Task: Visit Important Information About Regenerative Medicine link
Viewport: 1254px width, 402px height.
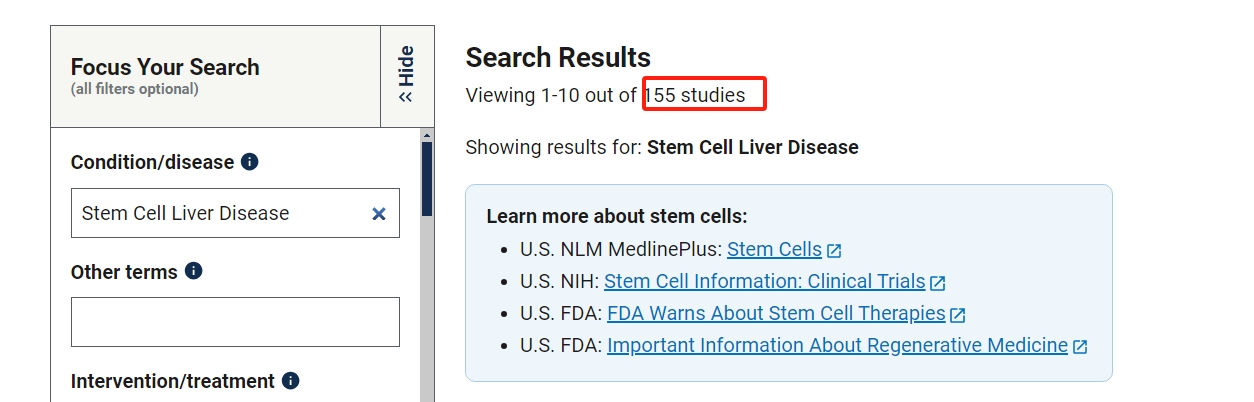Action: pos(837,345)
